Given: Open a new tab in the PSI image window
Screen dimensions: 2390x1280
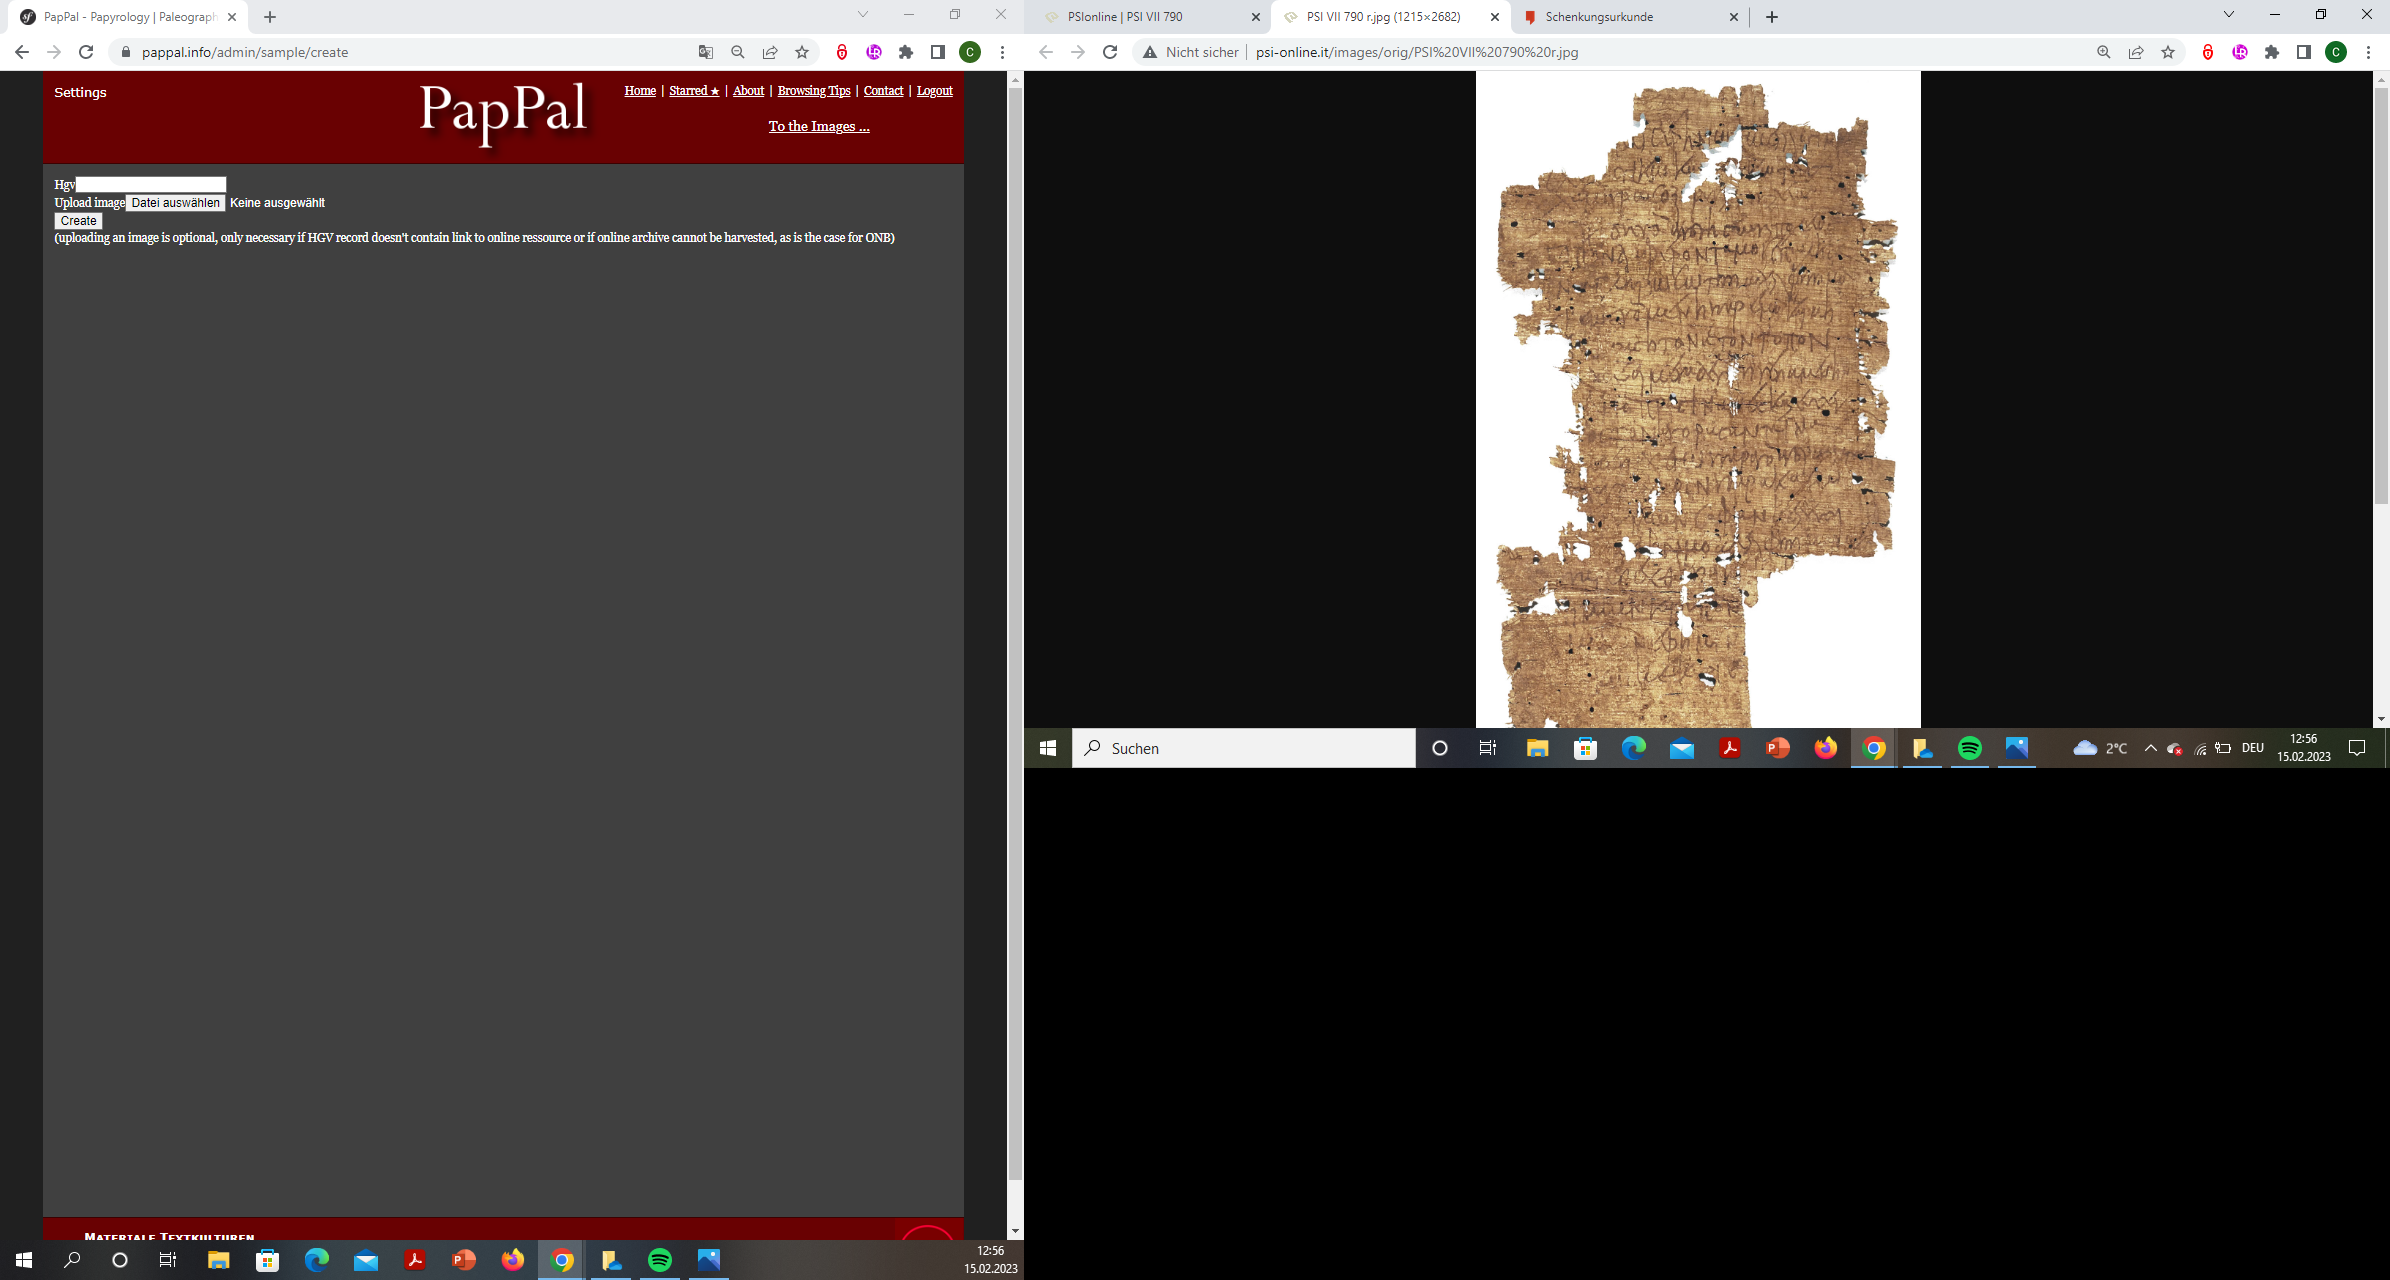Looking at the screenshot, I should (1772, 17).
